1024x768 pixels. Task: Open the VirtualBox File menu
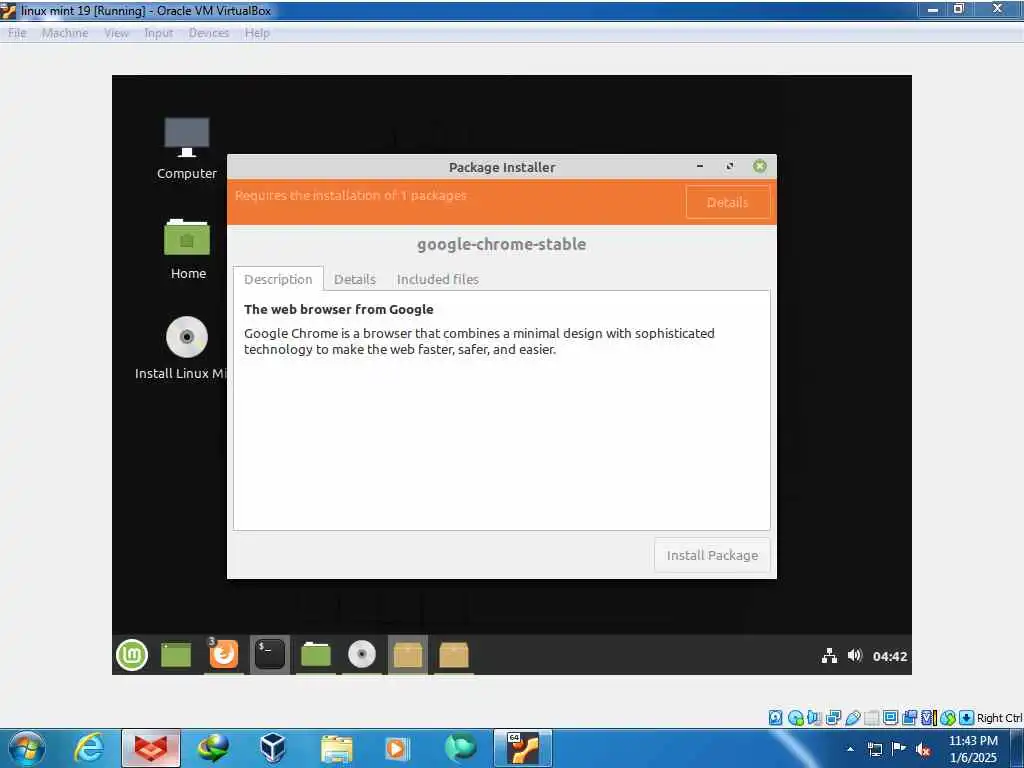[17, 33]
